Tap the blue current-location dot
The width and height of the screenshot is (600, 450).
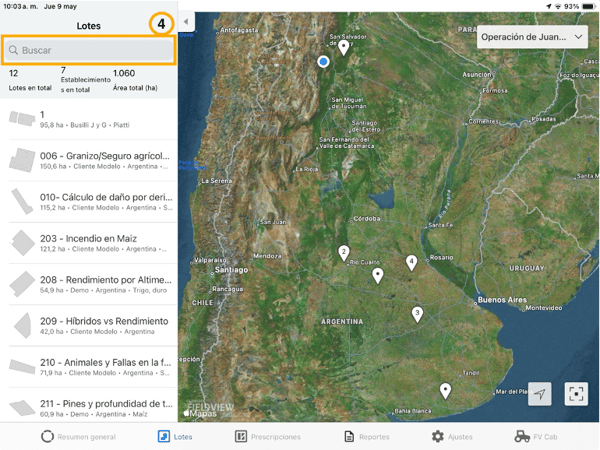tap(323, 61)
